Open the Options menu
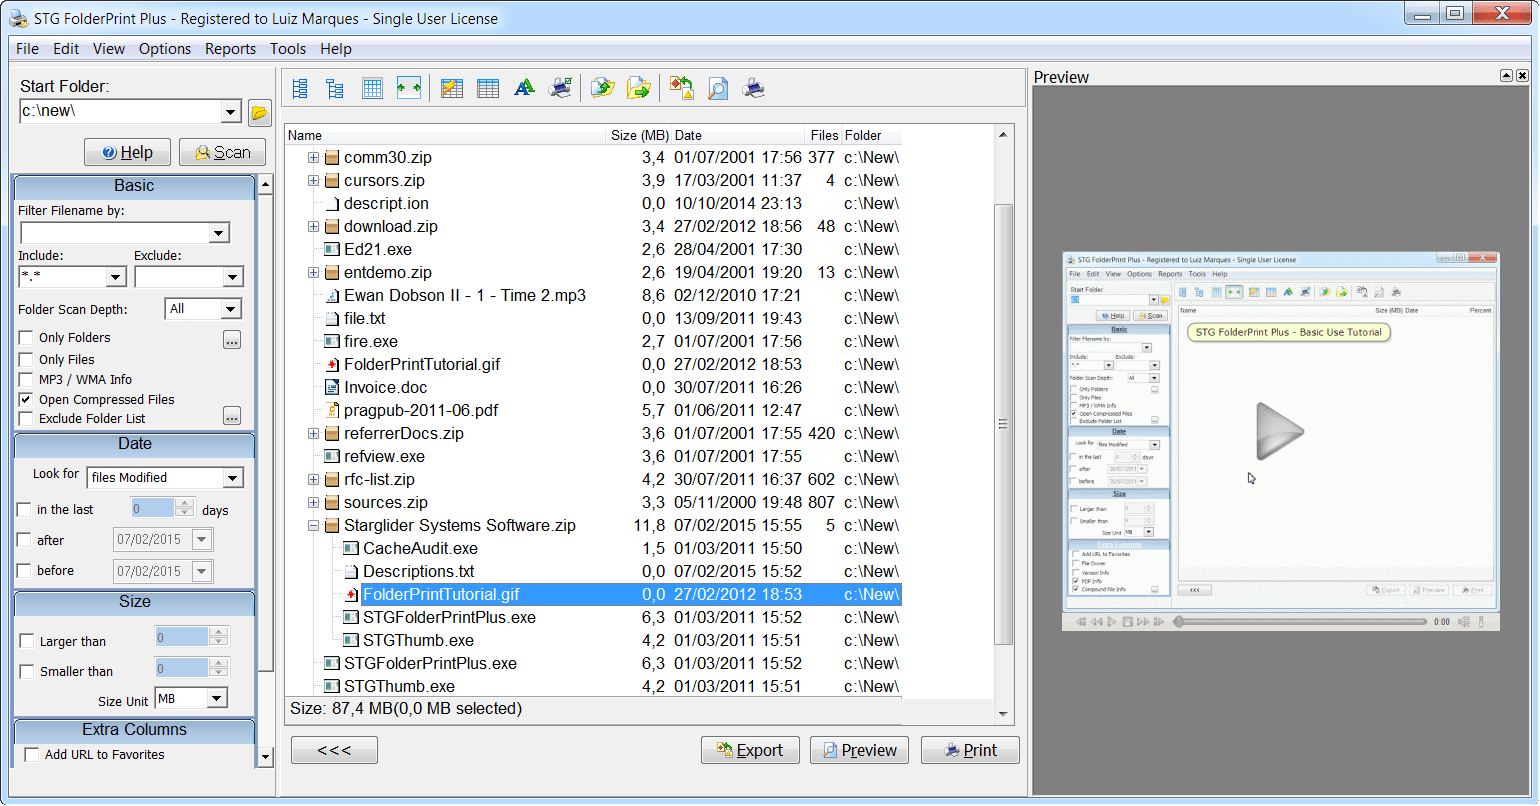This screenshot has width=1540, height=806. pyautogui.click(x=165, y=49)
